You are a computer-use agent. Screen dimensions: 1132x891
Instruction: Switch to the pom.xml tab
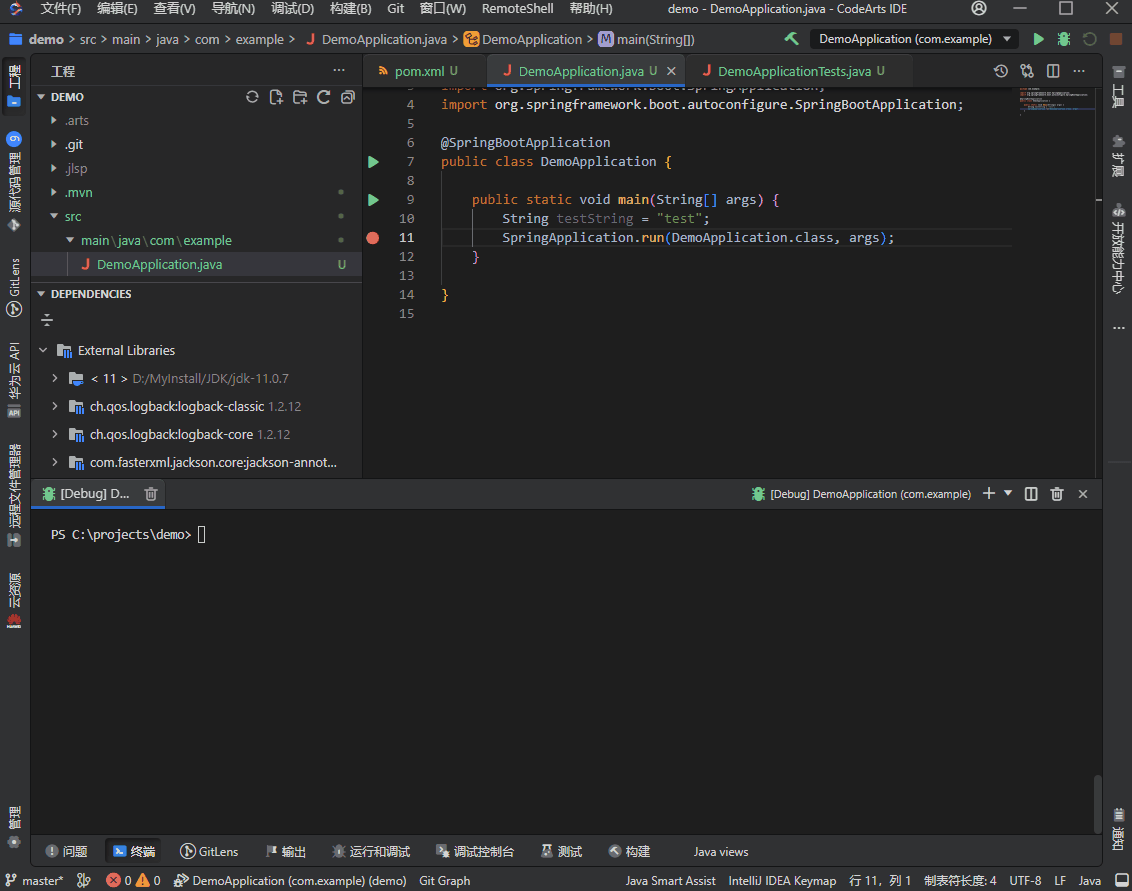pyautogui.click(x=419, y=71)
